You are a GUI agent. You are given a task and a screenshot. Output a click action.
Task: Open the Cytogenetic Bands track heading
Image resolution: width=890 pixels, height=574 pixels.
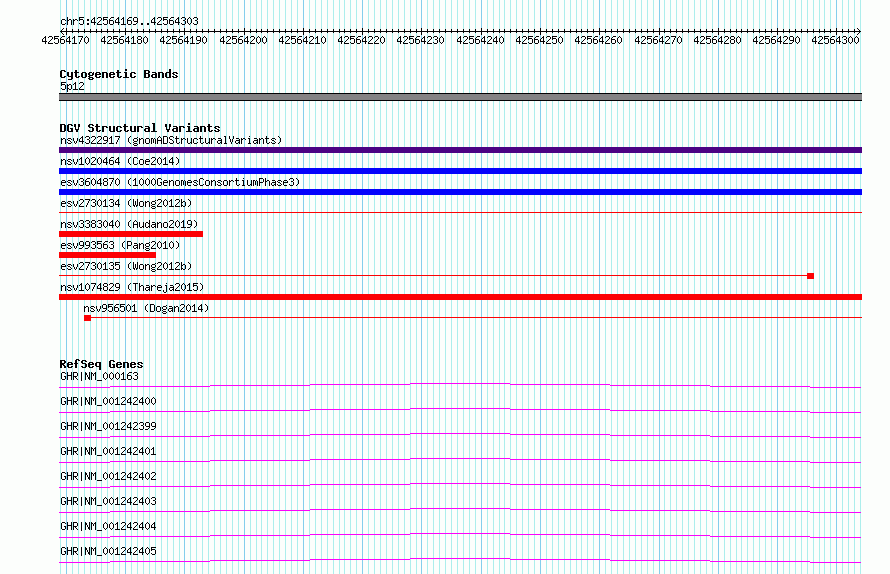click(119, 74)
